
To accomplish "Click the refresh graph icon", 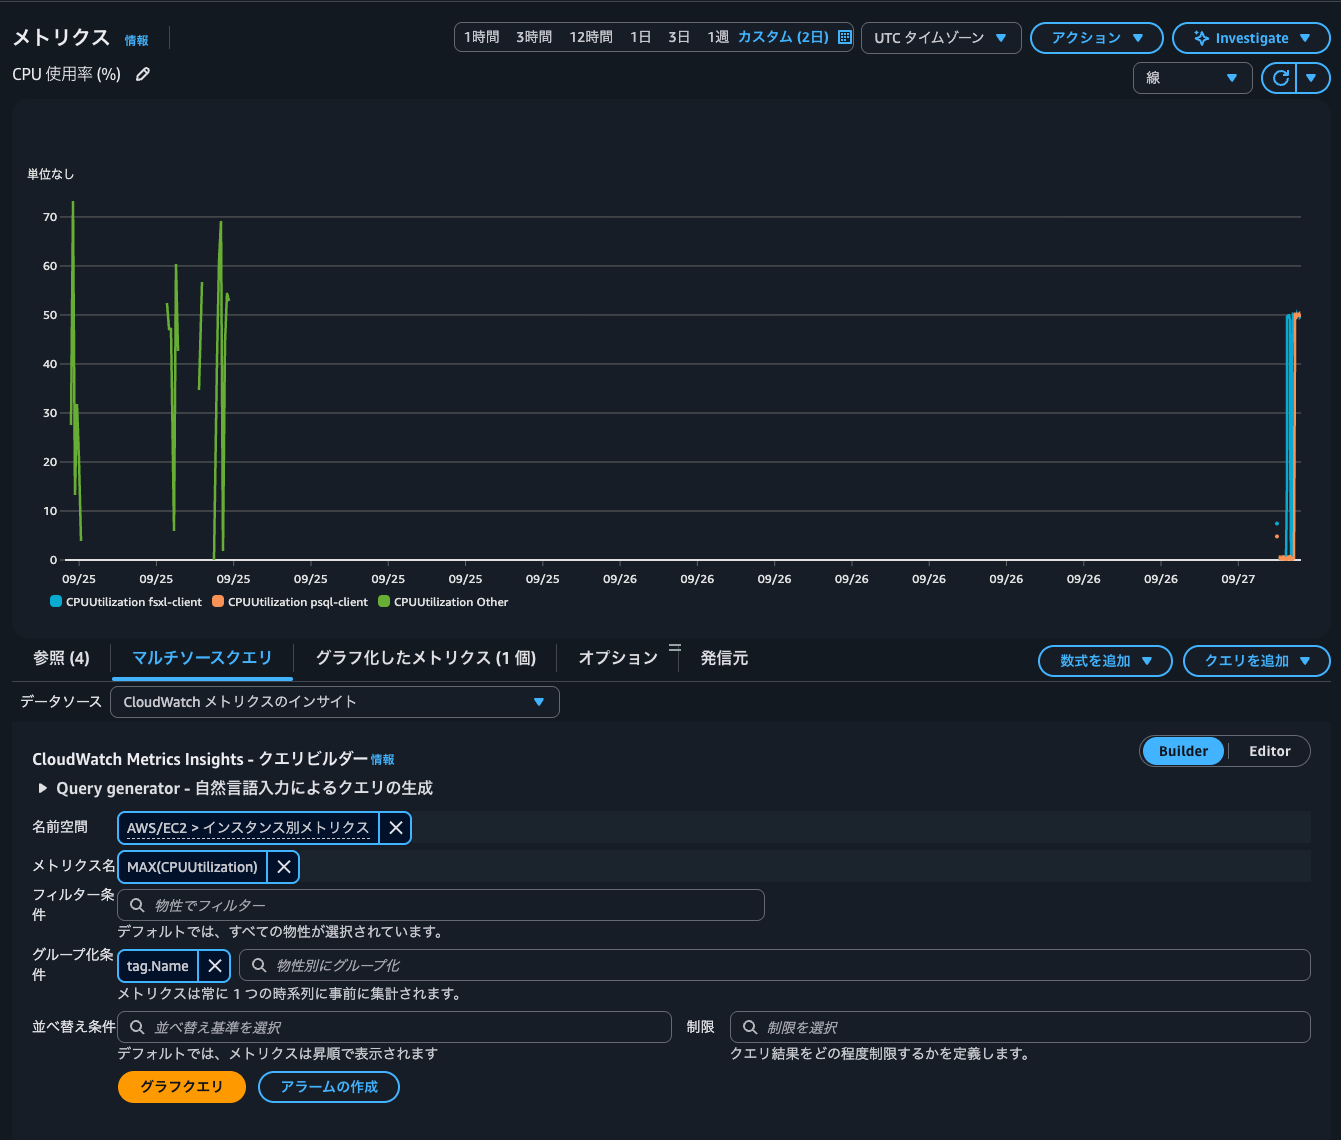I will click(x=1280, y=78).
